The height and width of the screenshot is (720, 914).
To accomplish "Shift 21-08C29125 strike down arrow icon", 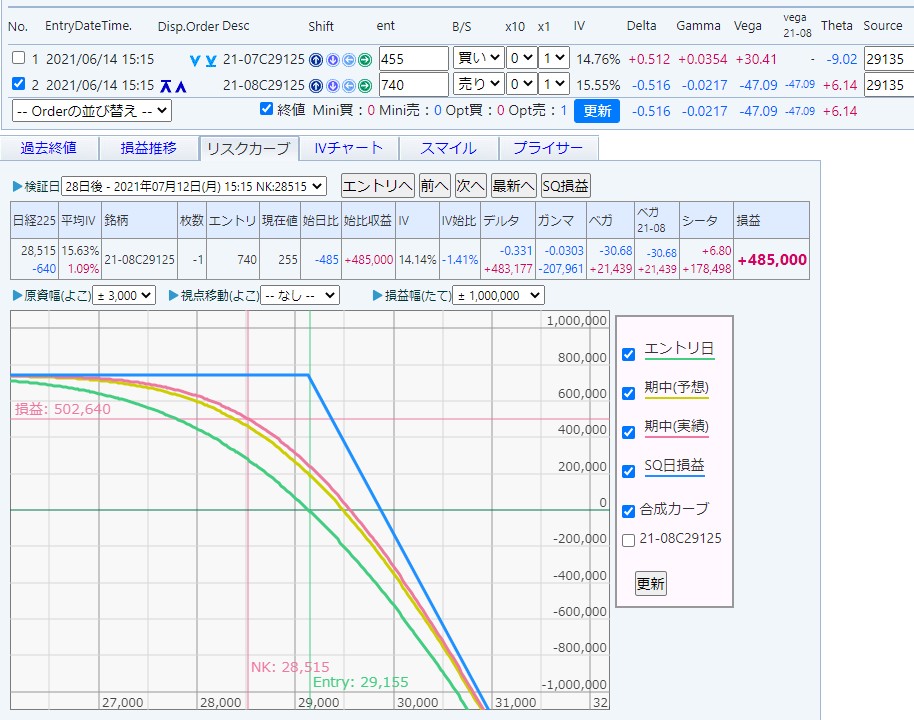I will 332,86.
